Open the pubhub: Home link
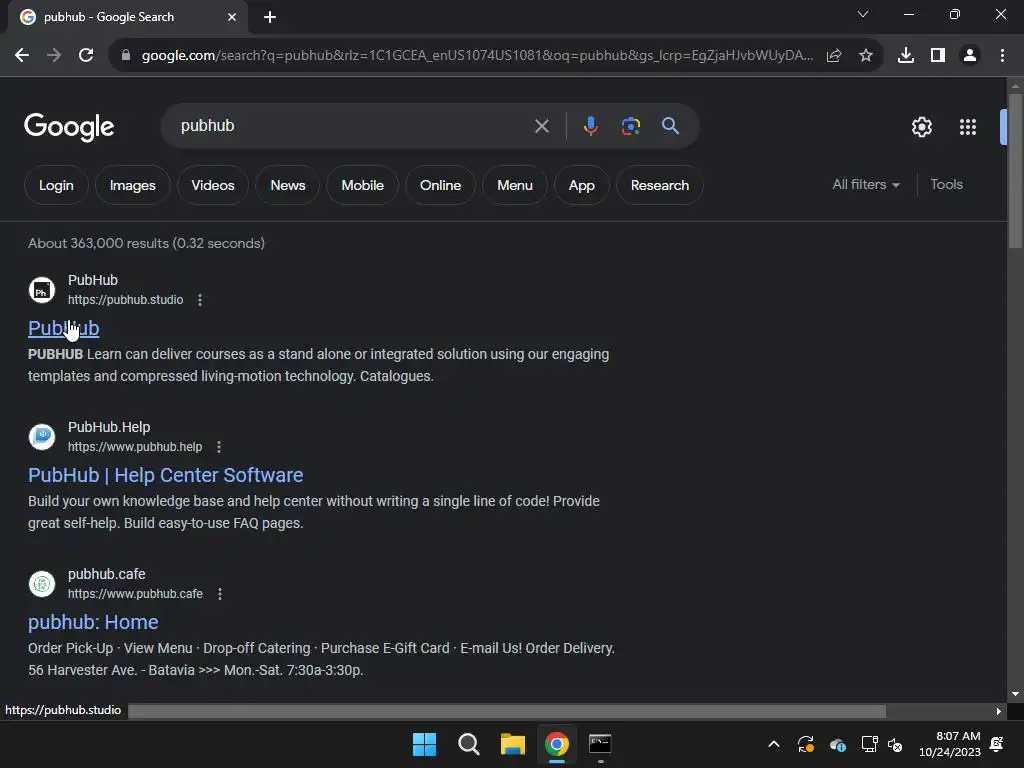This screenshot has height=768, width=1024. coord(93,622)
